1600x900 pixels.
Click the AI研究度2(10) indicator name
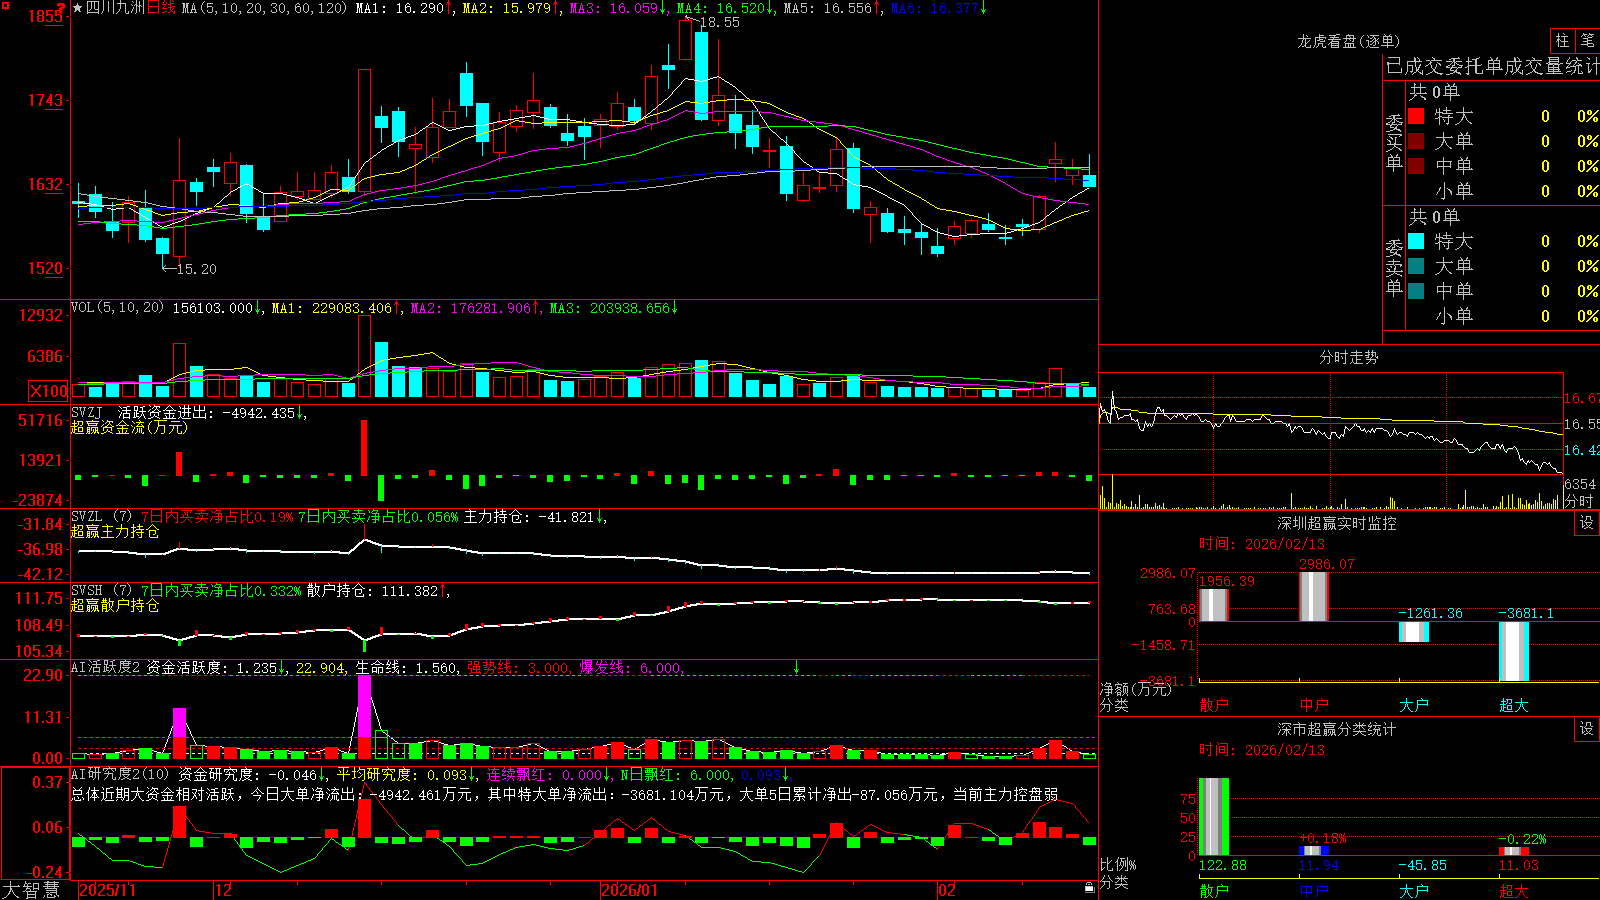[x=120, y=774]
